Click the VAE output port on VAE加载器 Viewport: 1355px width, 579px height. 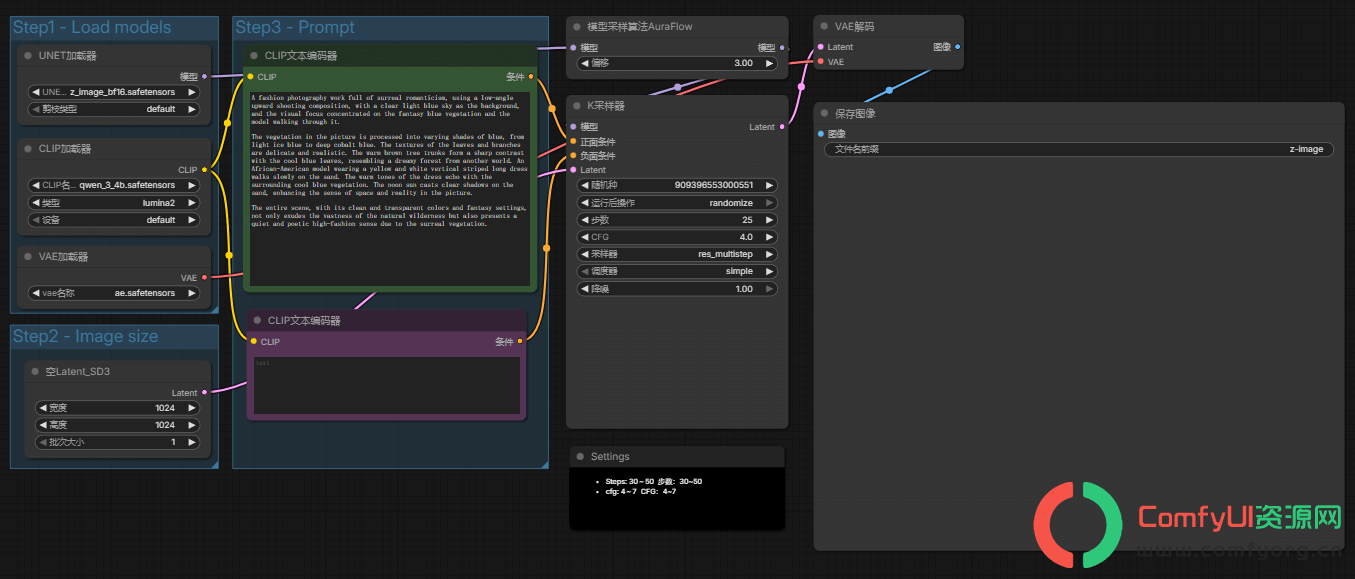pyautogui.click(x=205, y=277)
